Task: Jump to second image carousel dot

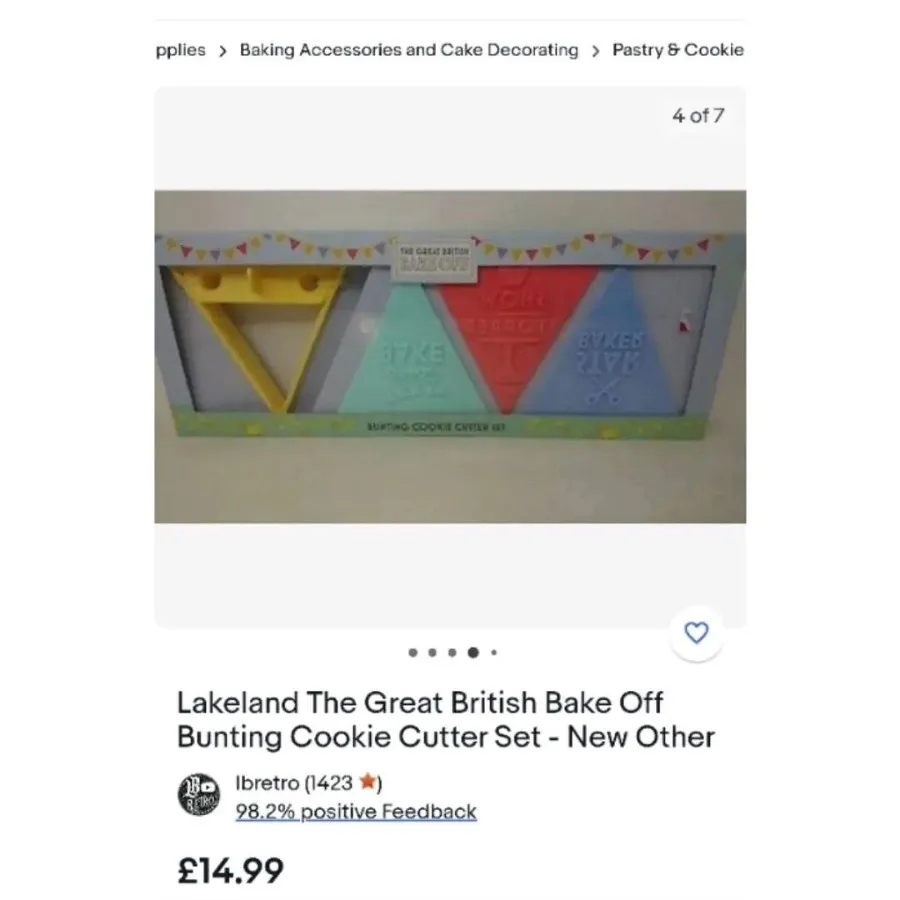Action: coord(432,653)
